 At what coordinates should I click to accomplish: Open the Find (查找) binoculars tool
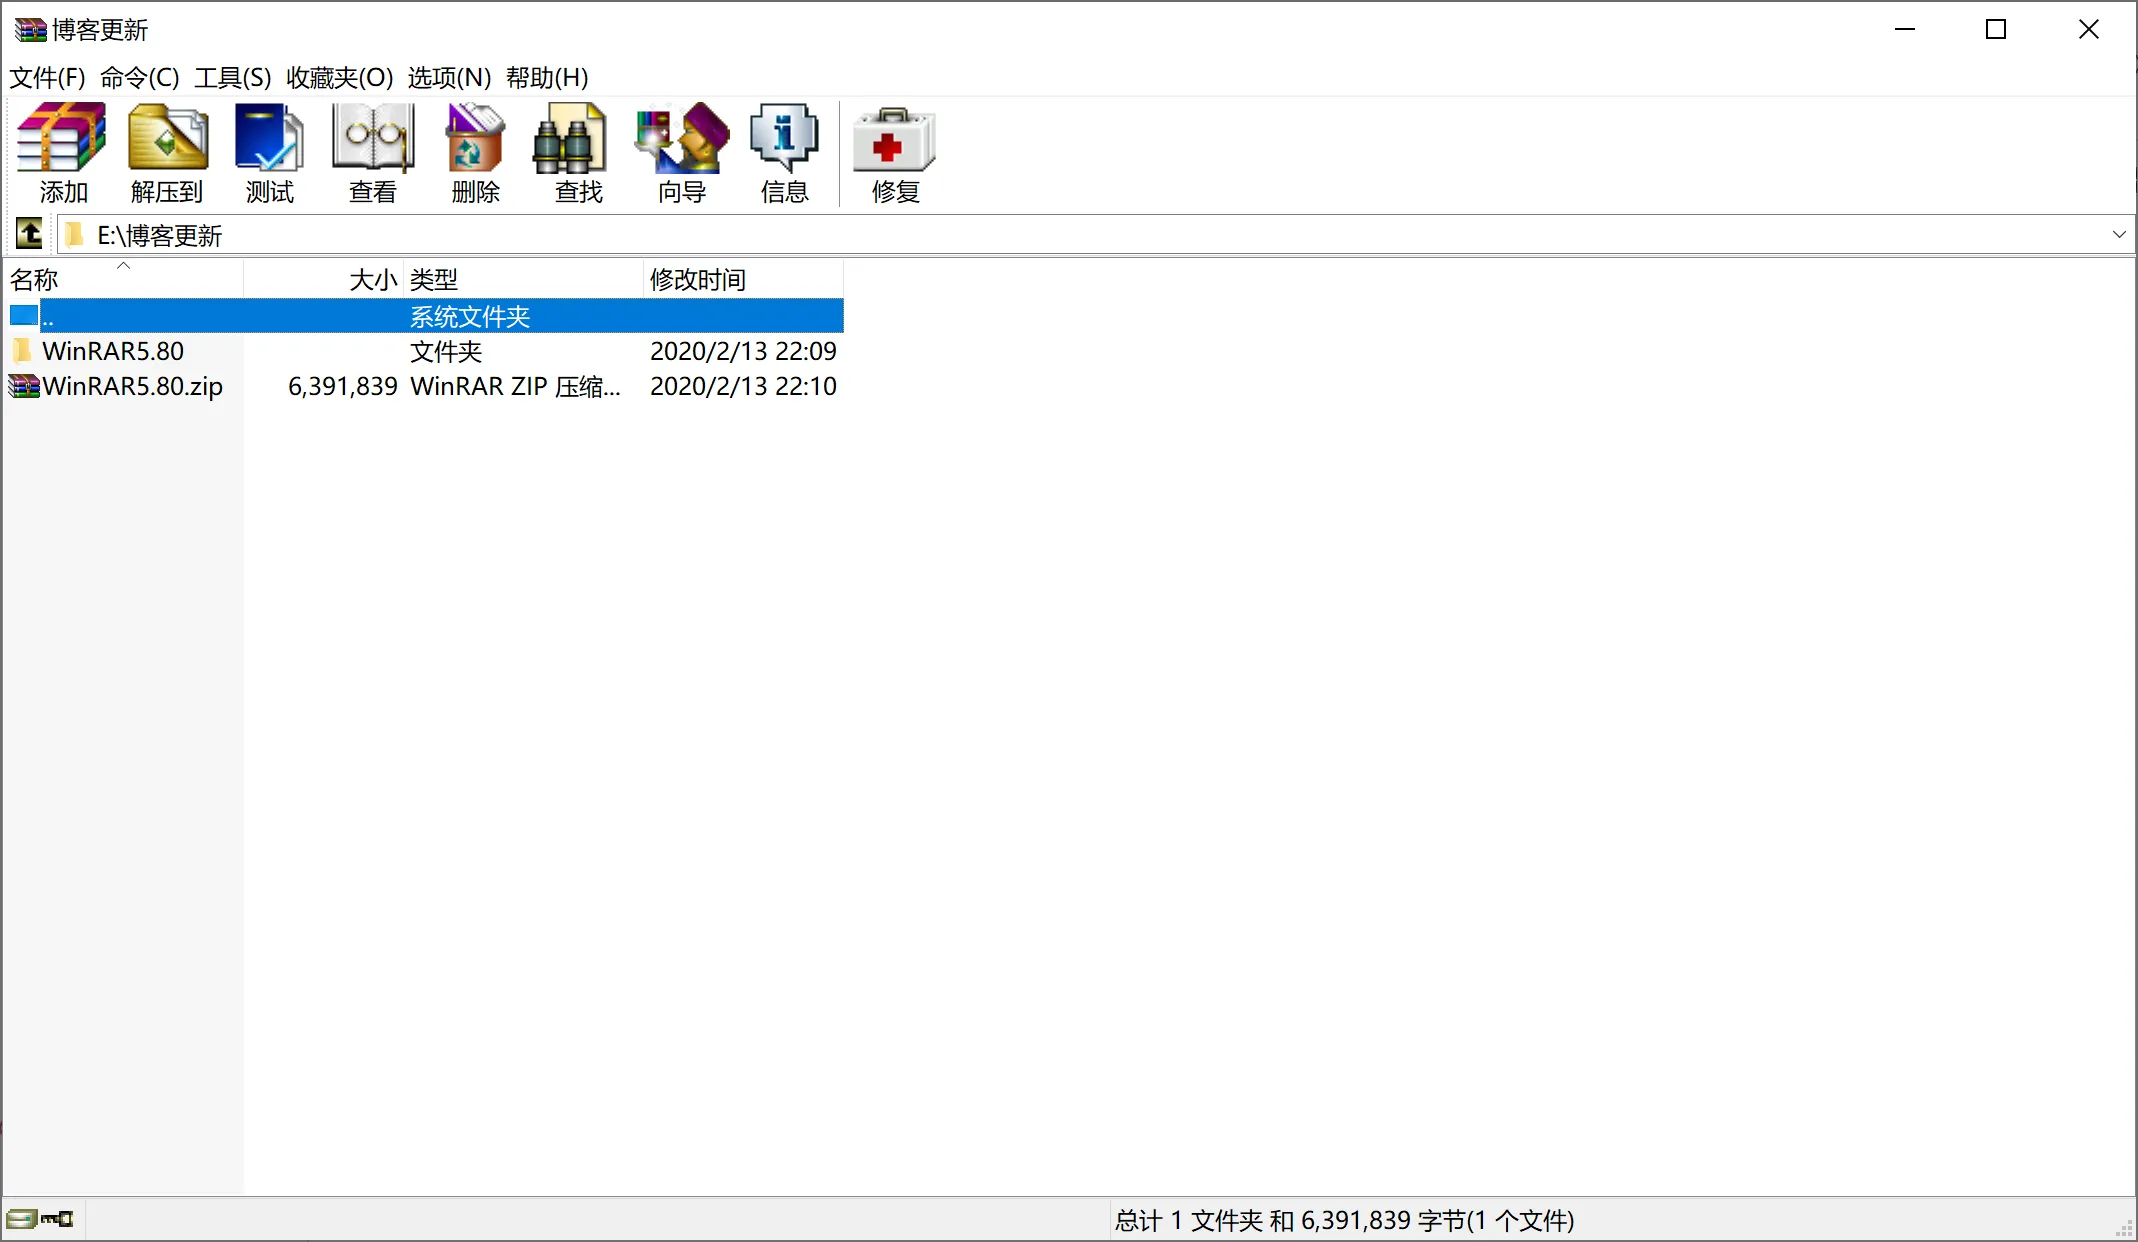tap(570, 138)
